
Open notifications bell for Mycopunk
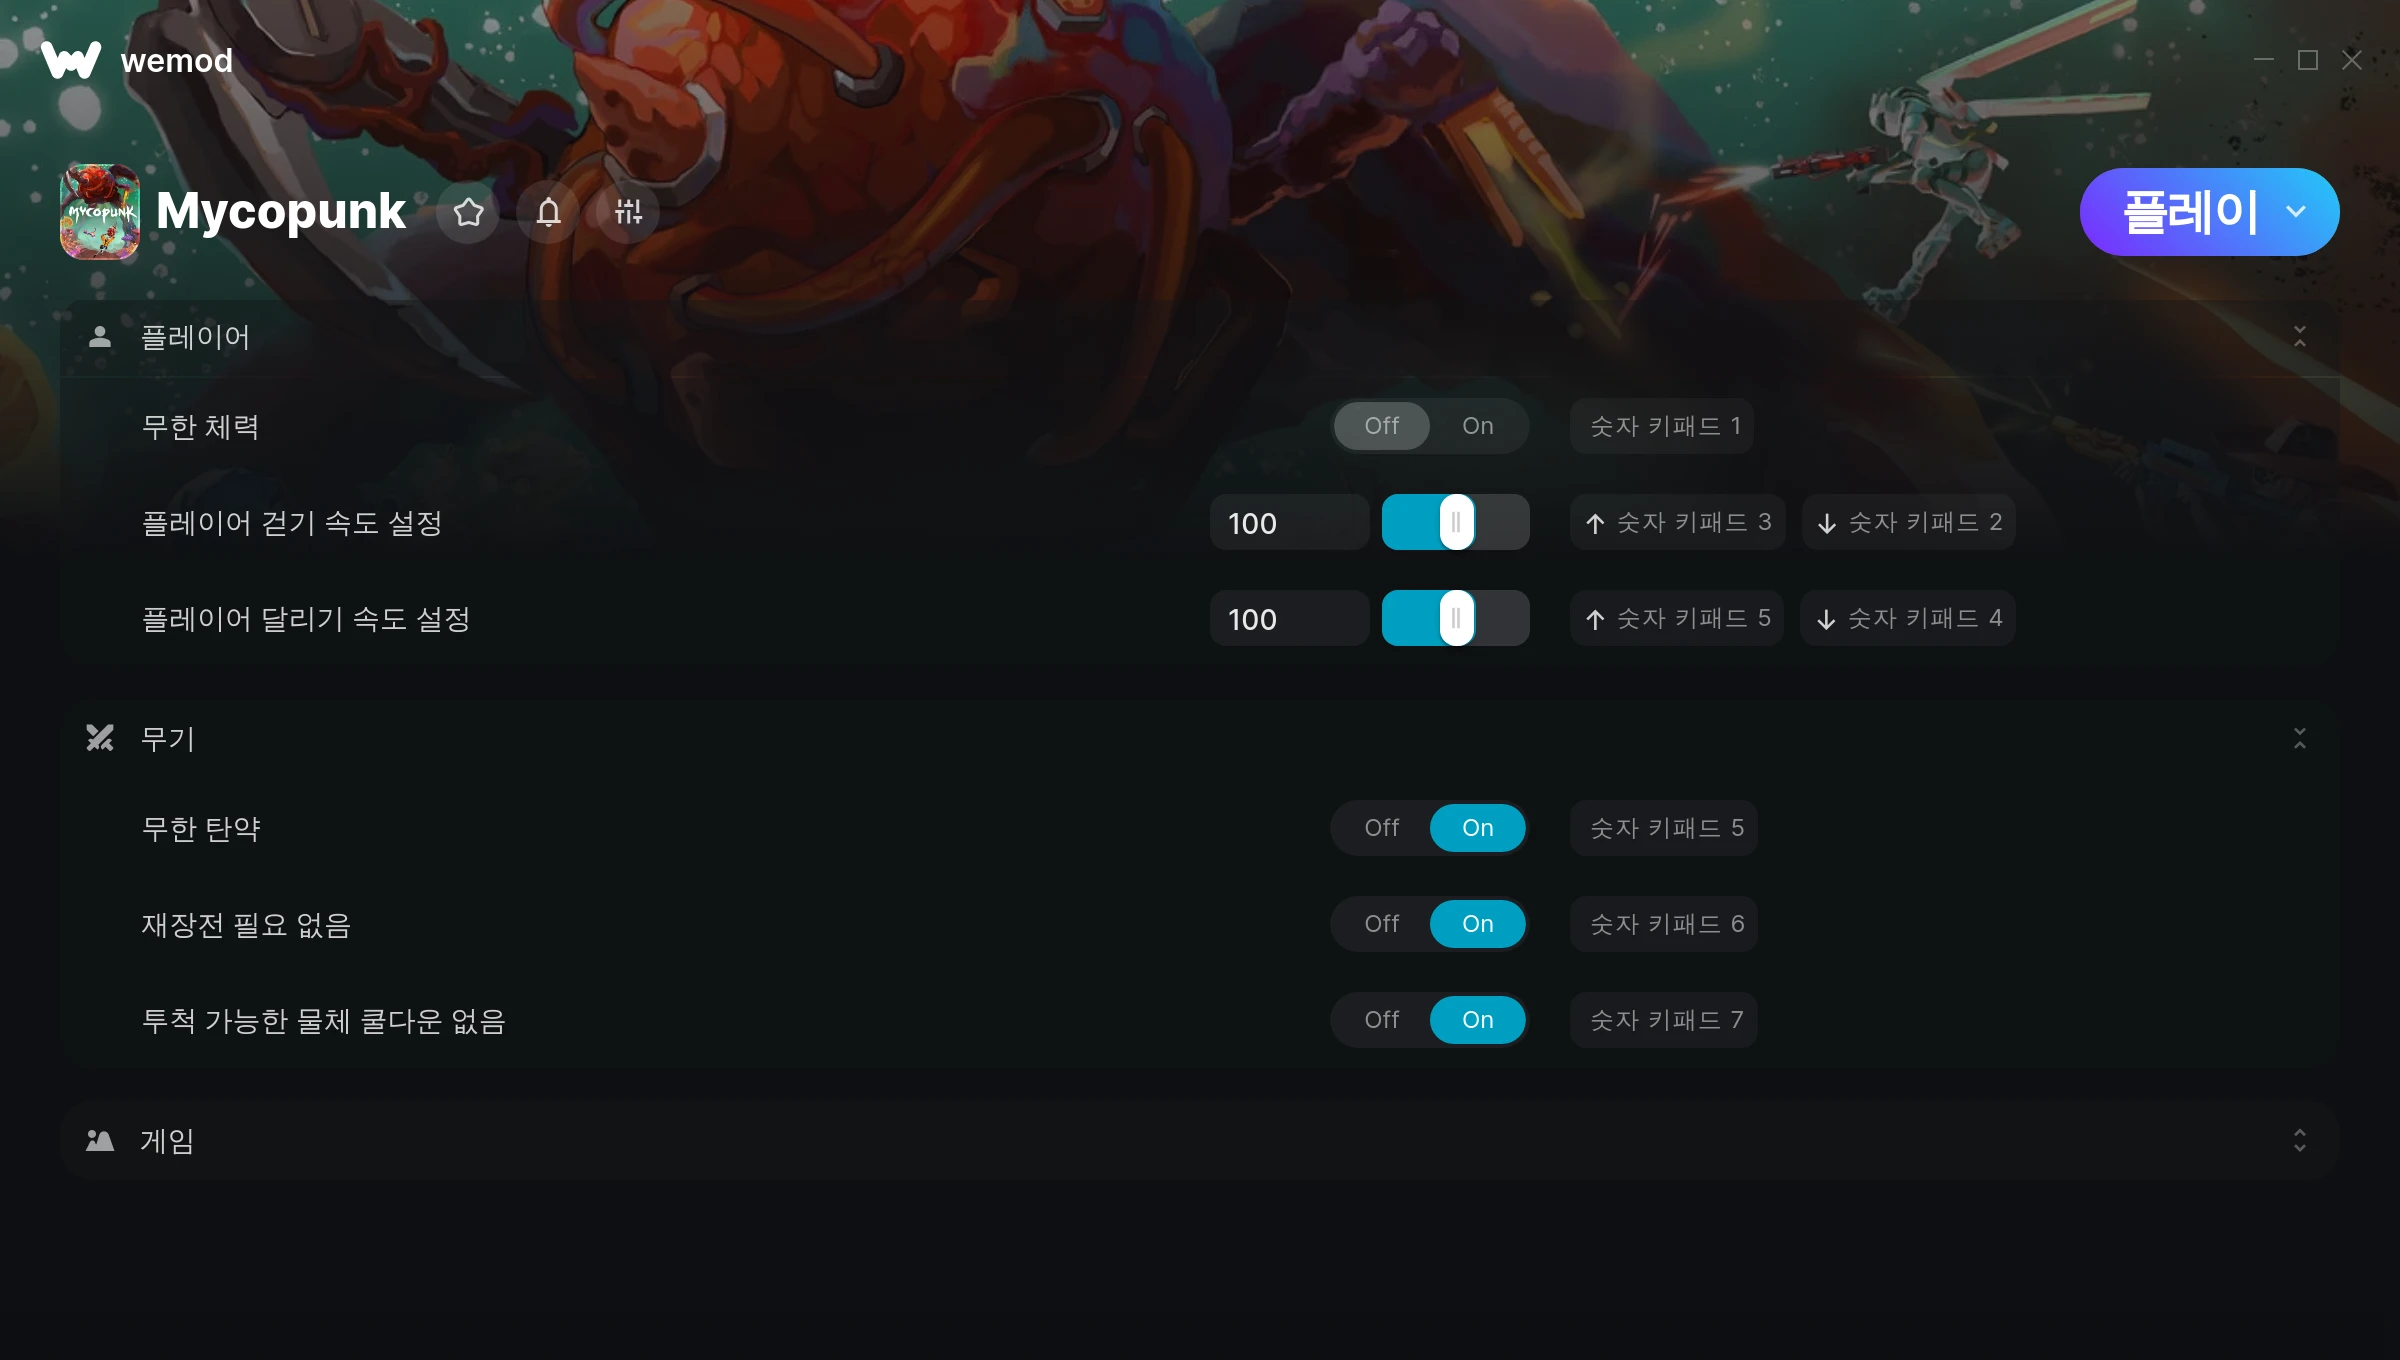coord(548,212)
